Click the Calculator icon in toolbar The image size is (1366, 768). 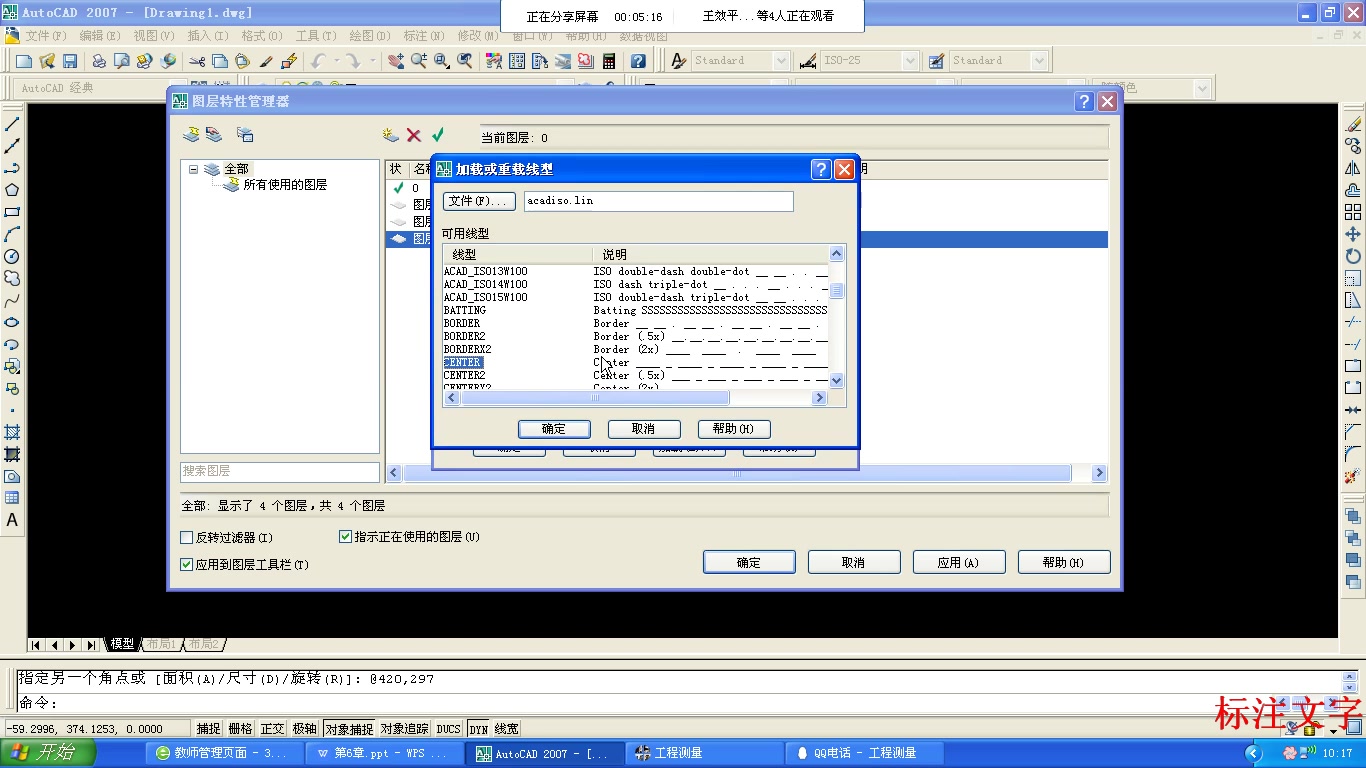click(x=608, y=61)
